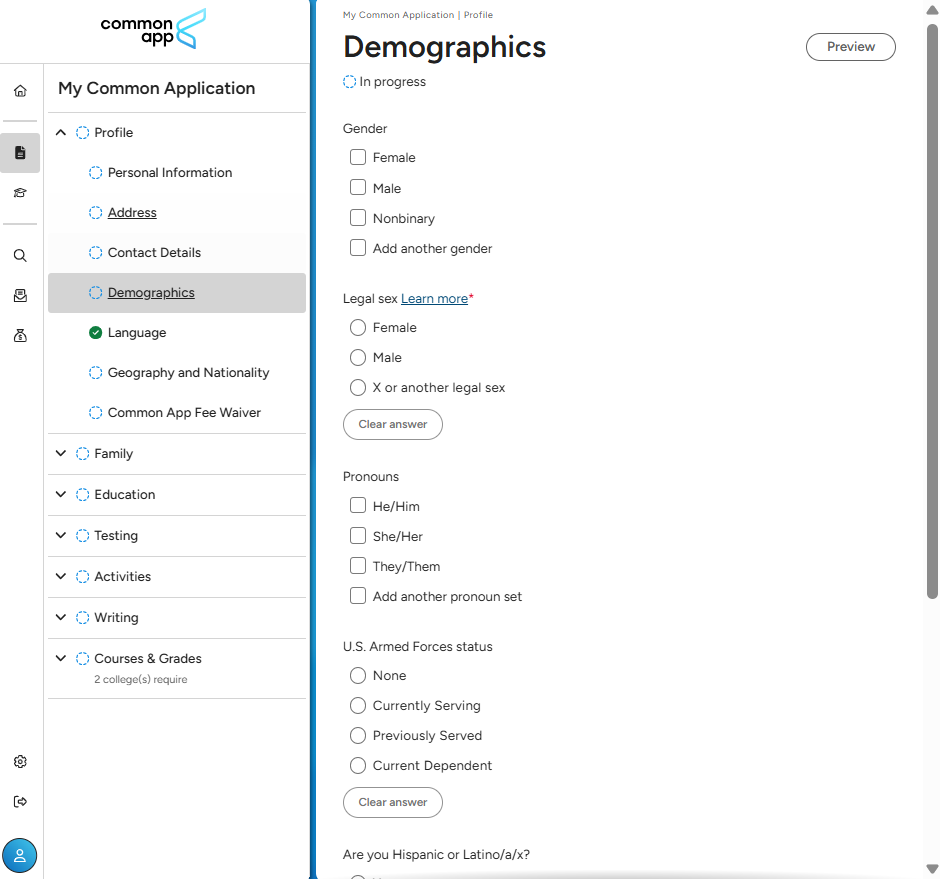Expand the Courses & Grades section
This screenshot has width=940, height=879.
pos(61,659)
